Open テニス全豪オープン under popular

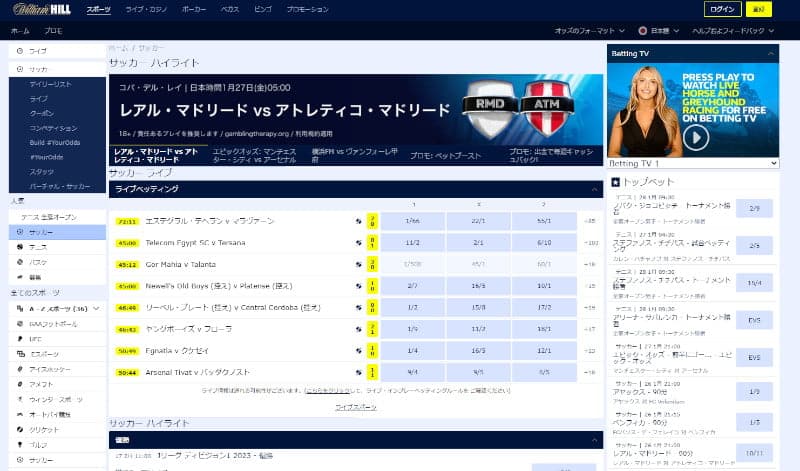point(49,217)
